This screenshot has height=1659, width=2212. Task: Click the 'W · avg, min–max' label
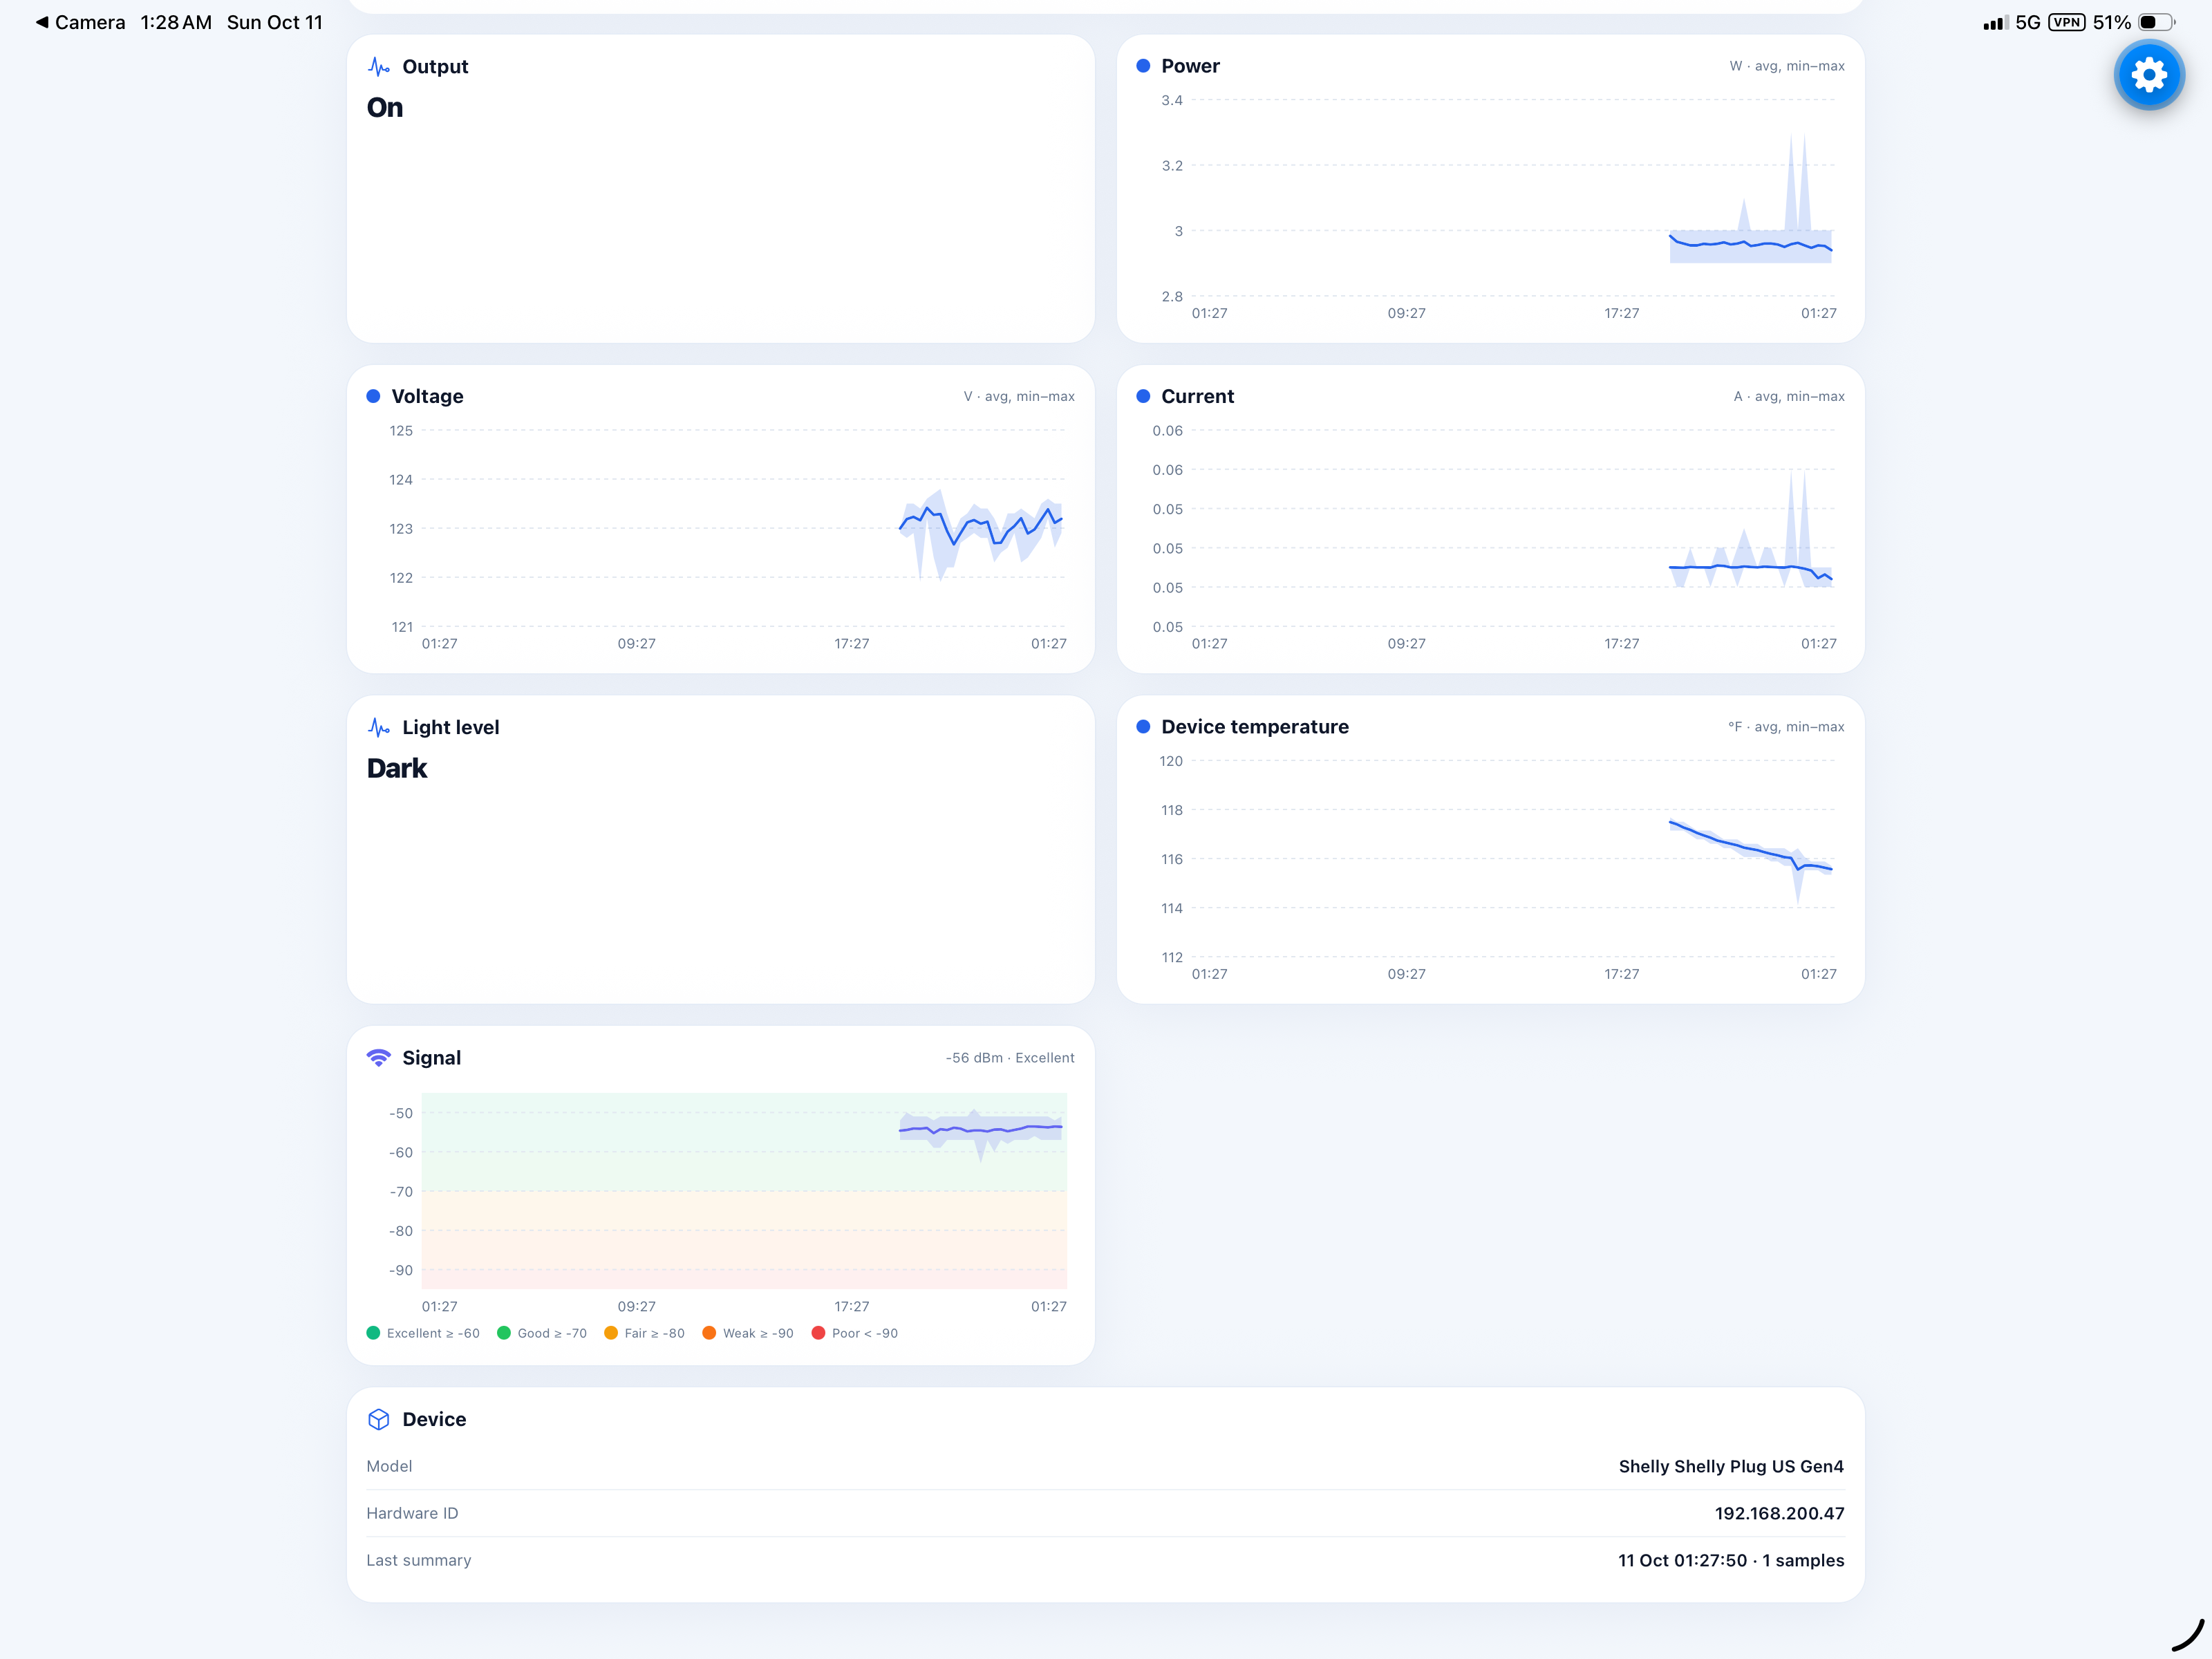pyautogui.click(x=1787, y=66)
